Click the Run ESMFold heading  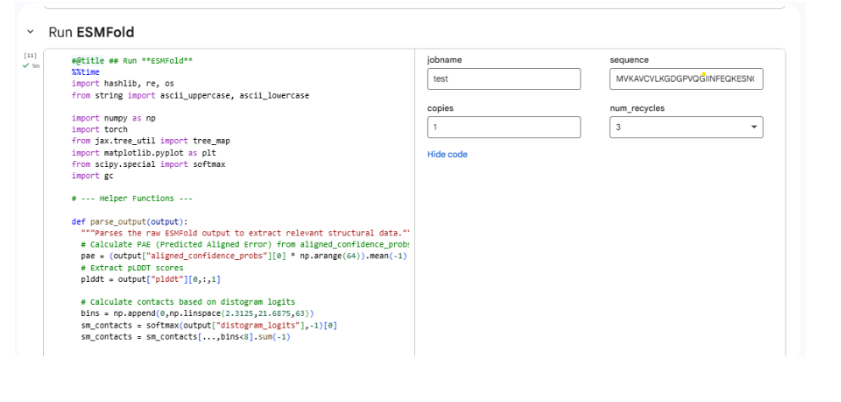coord(91,32)
